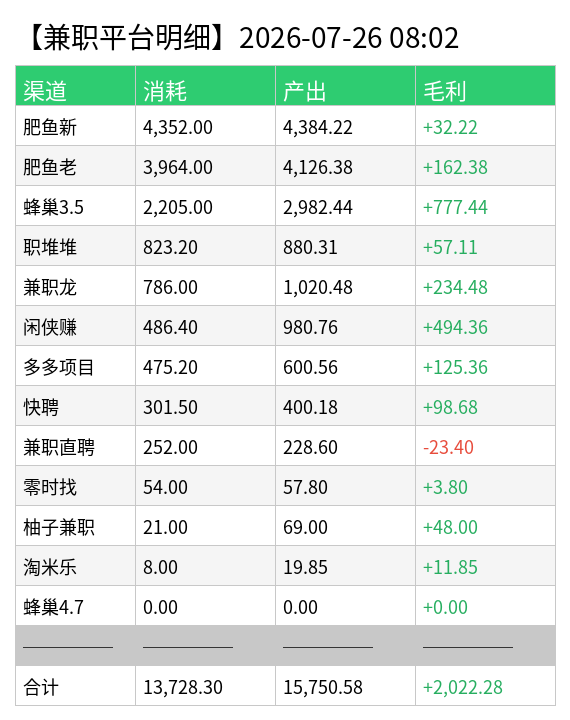Click 快聘 profit value +98.68

[450, 407]
